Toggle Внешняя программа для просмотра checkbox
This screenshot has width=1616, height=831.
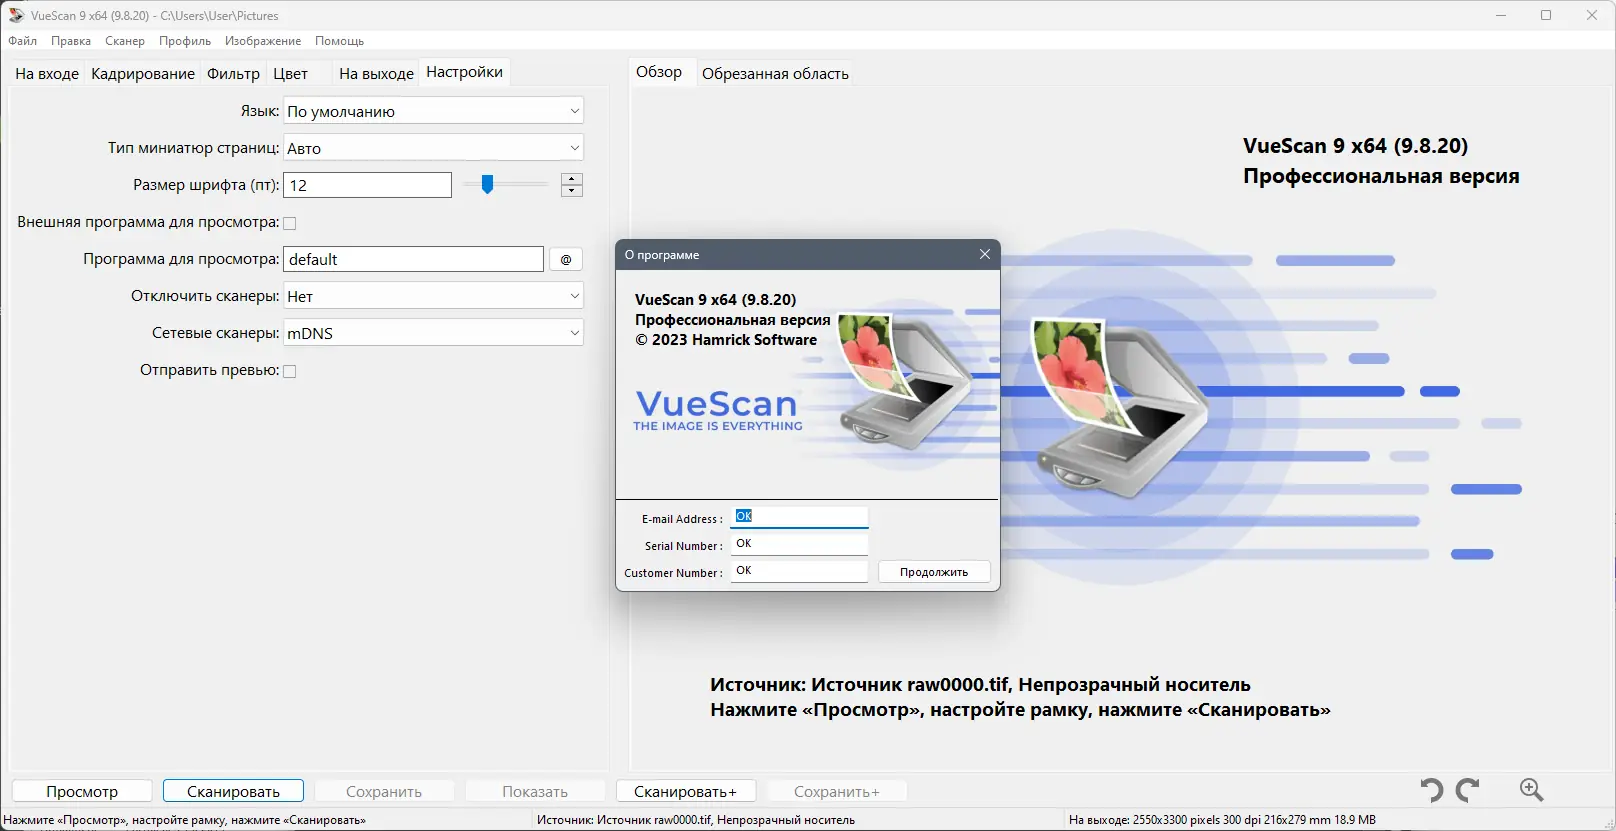290,223
